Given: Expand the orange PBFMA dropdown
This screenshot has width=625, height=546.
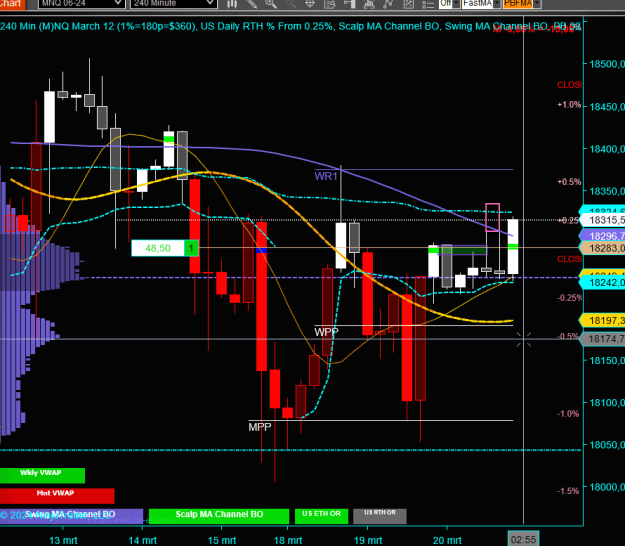Looking at the screenshot, I should pyautogui.click(x=537, y=4).
